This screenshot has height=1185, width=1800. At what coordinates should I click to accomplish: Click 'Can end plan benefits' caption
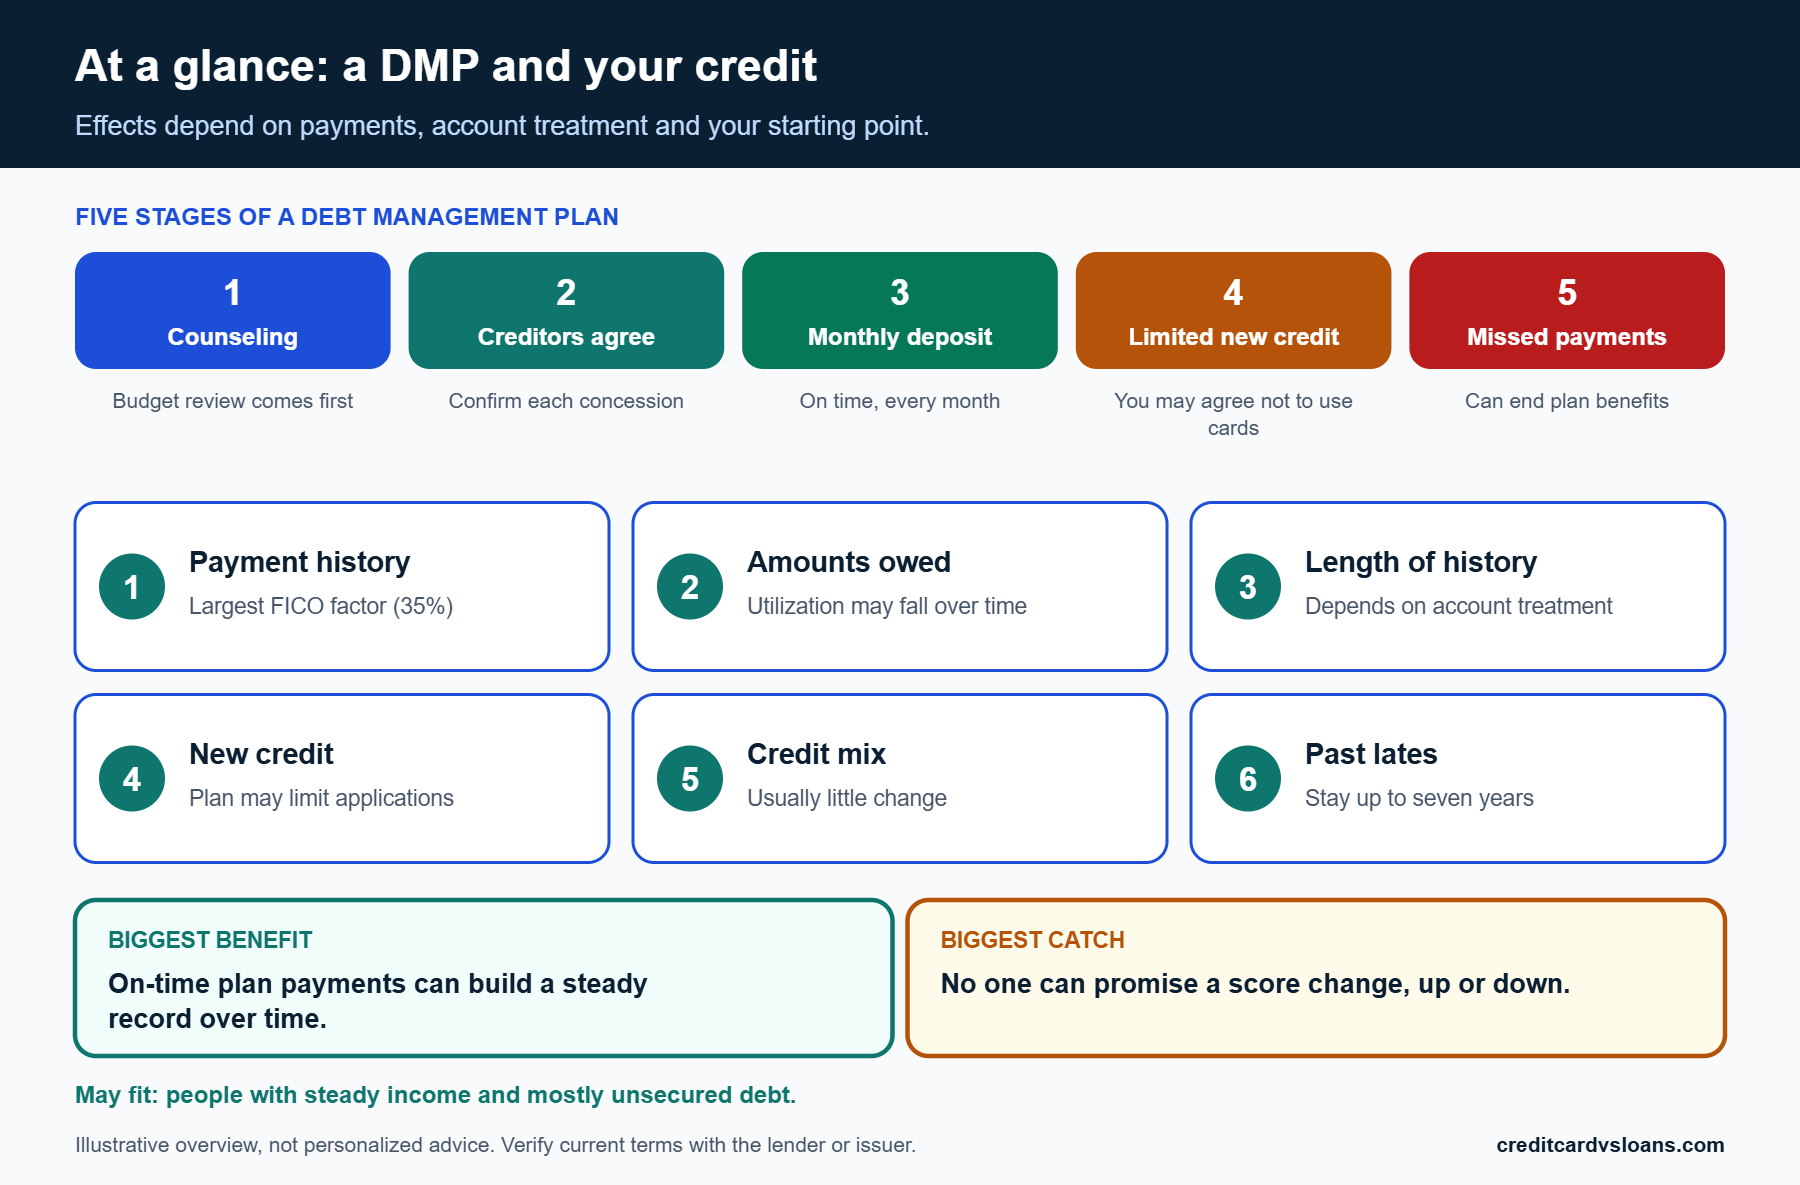1567,401
